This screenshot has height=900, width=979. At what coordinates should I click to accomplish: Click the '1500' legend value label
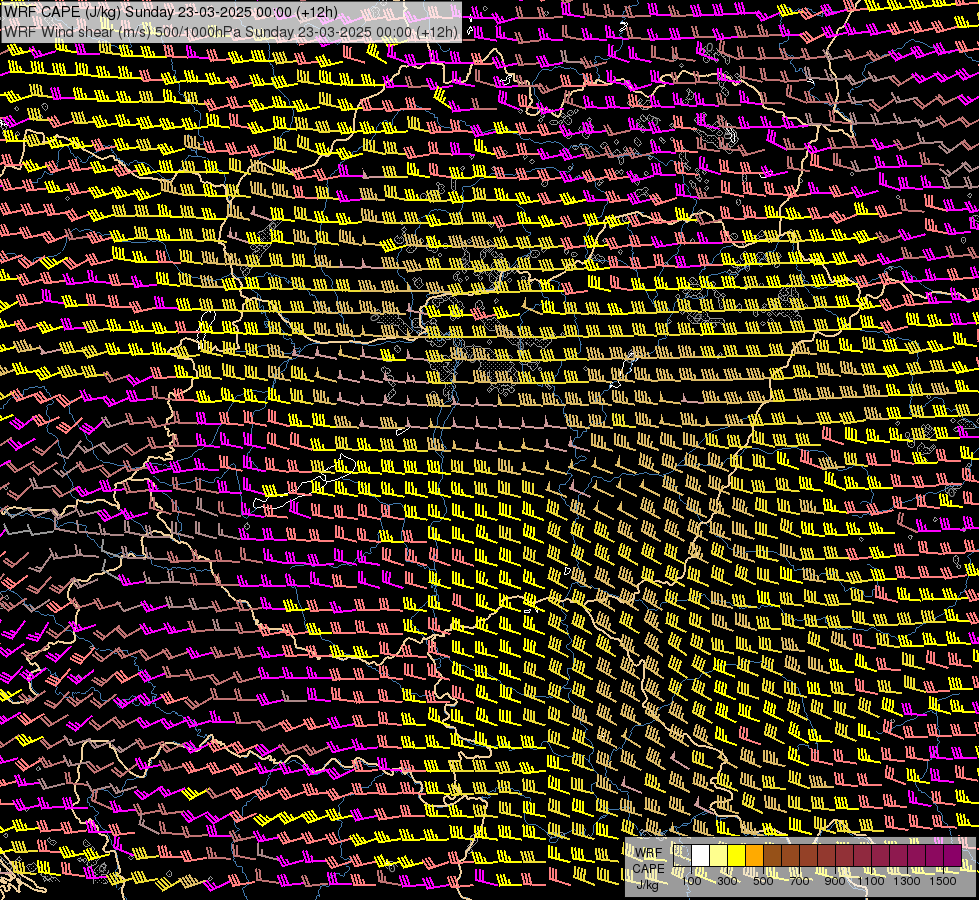click(943, 881)
